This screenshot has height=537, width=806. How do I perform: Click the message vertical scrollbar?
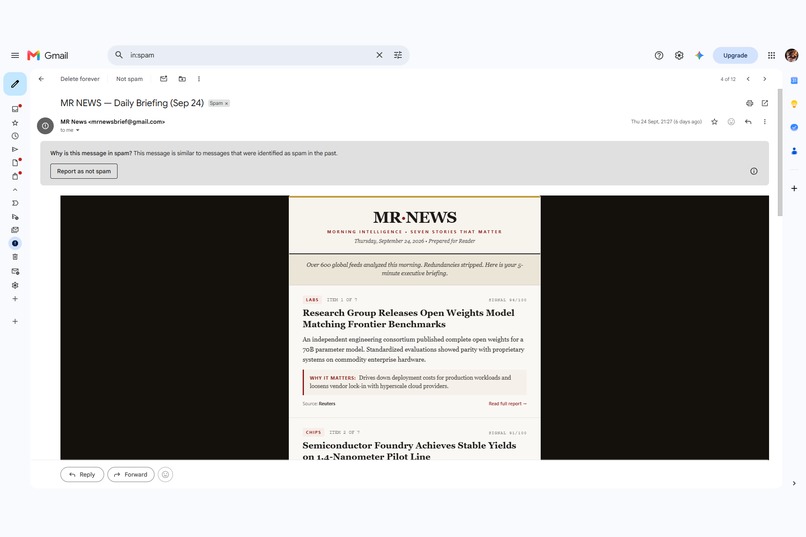click(780, 152)
